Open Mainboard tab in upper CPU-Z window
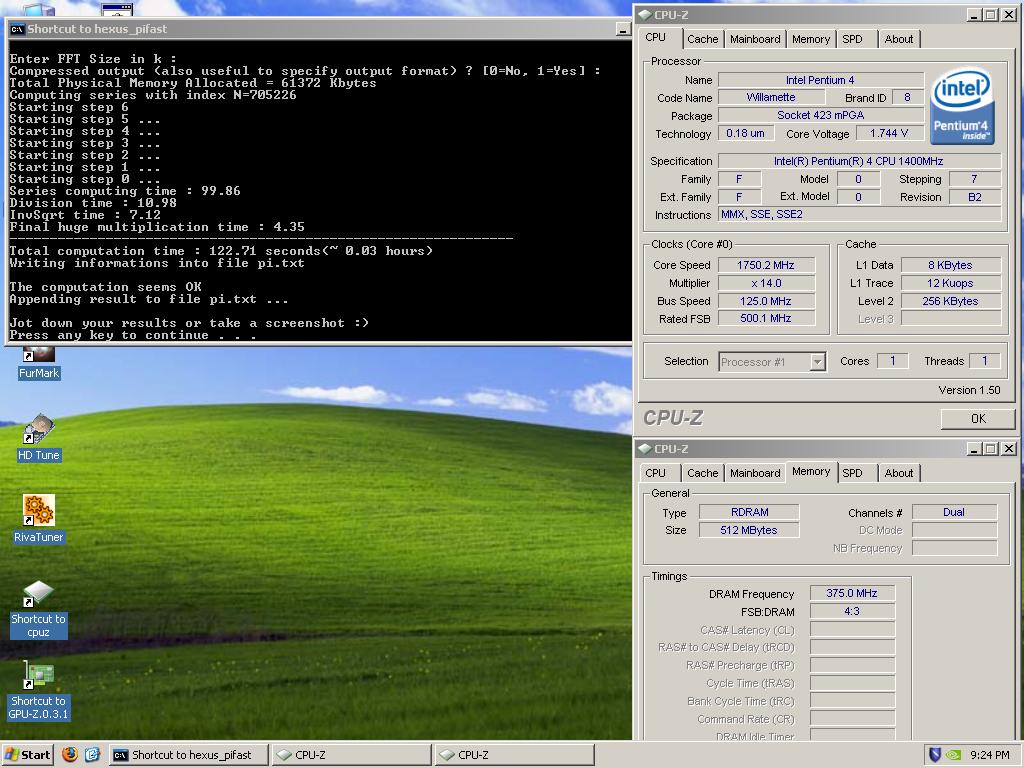 [x=755, y=39]
